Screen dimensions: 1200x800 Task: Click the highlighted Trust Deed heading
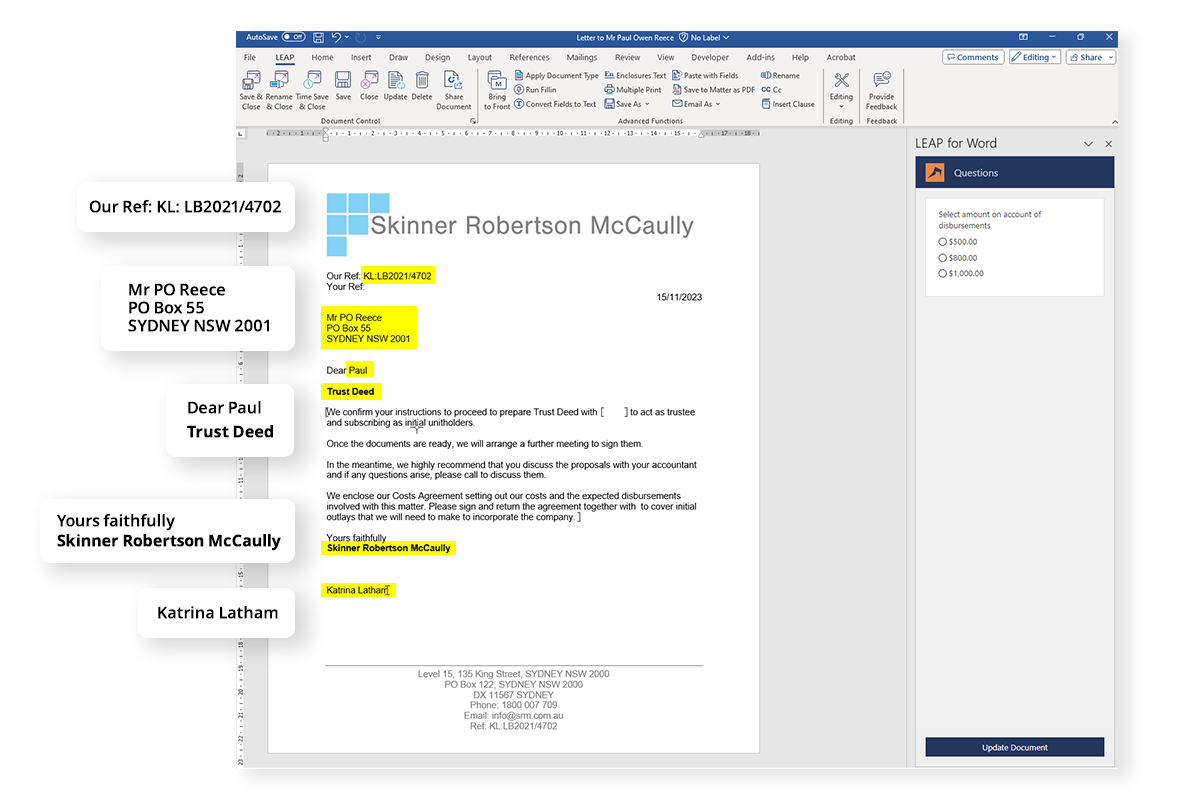pyautogui.click(x=351, y=391)
